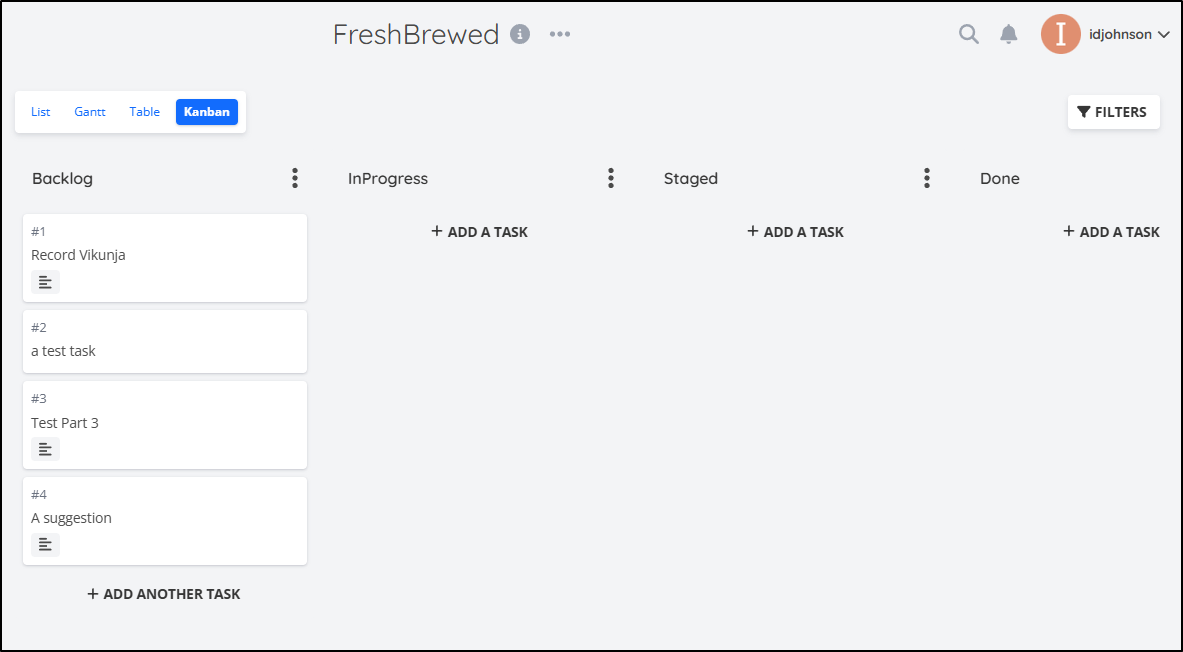Open the Filters button
1183x652 pixels.
(x=1114, y=112)
